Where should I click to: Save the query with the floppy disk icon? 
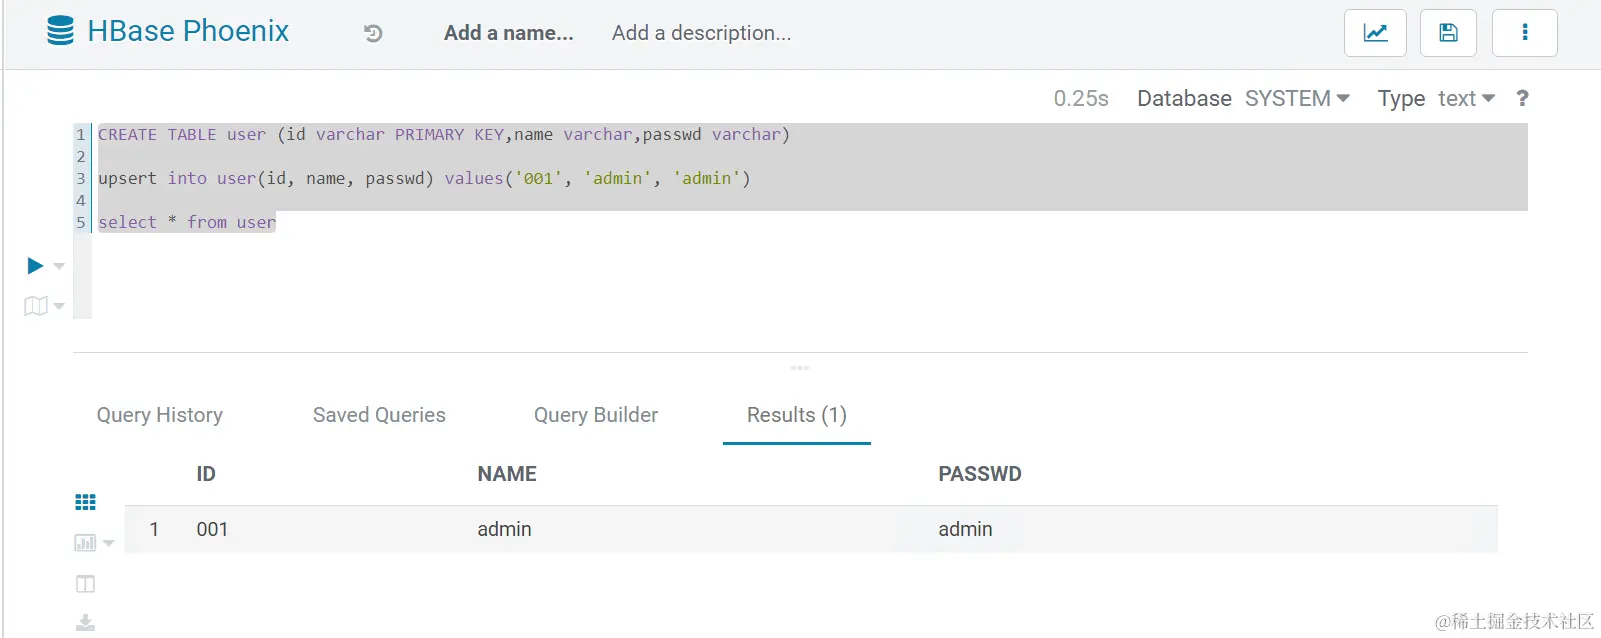point(1448,33)
